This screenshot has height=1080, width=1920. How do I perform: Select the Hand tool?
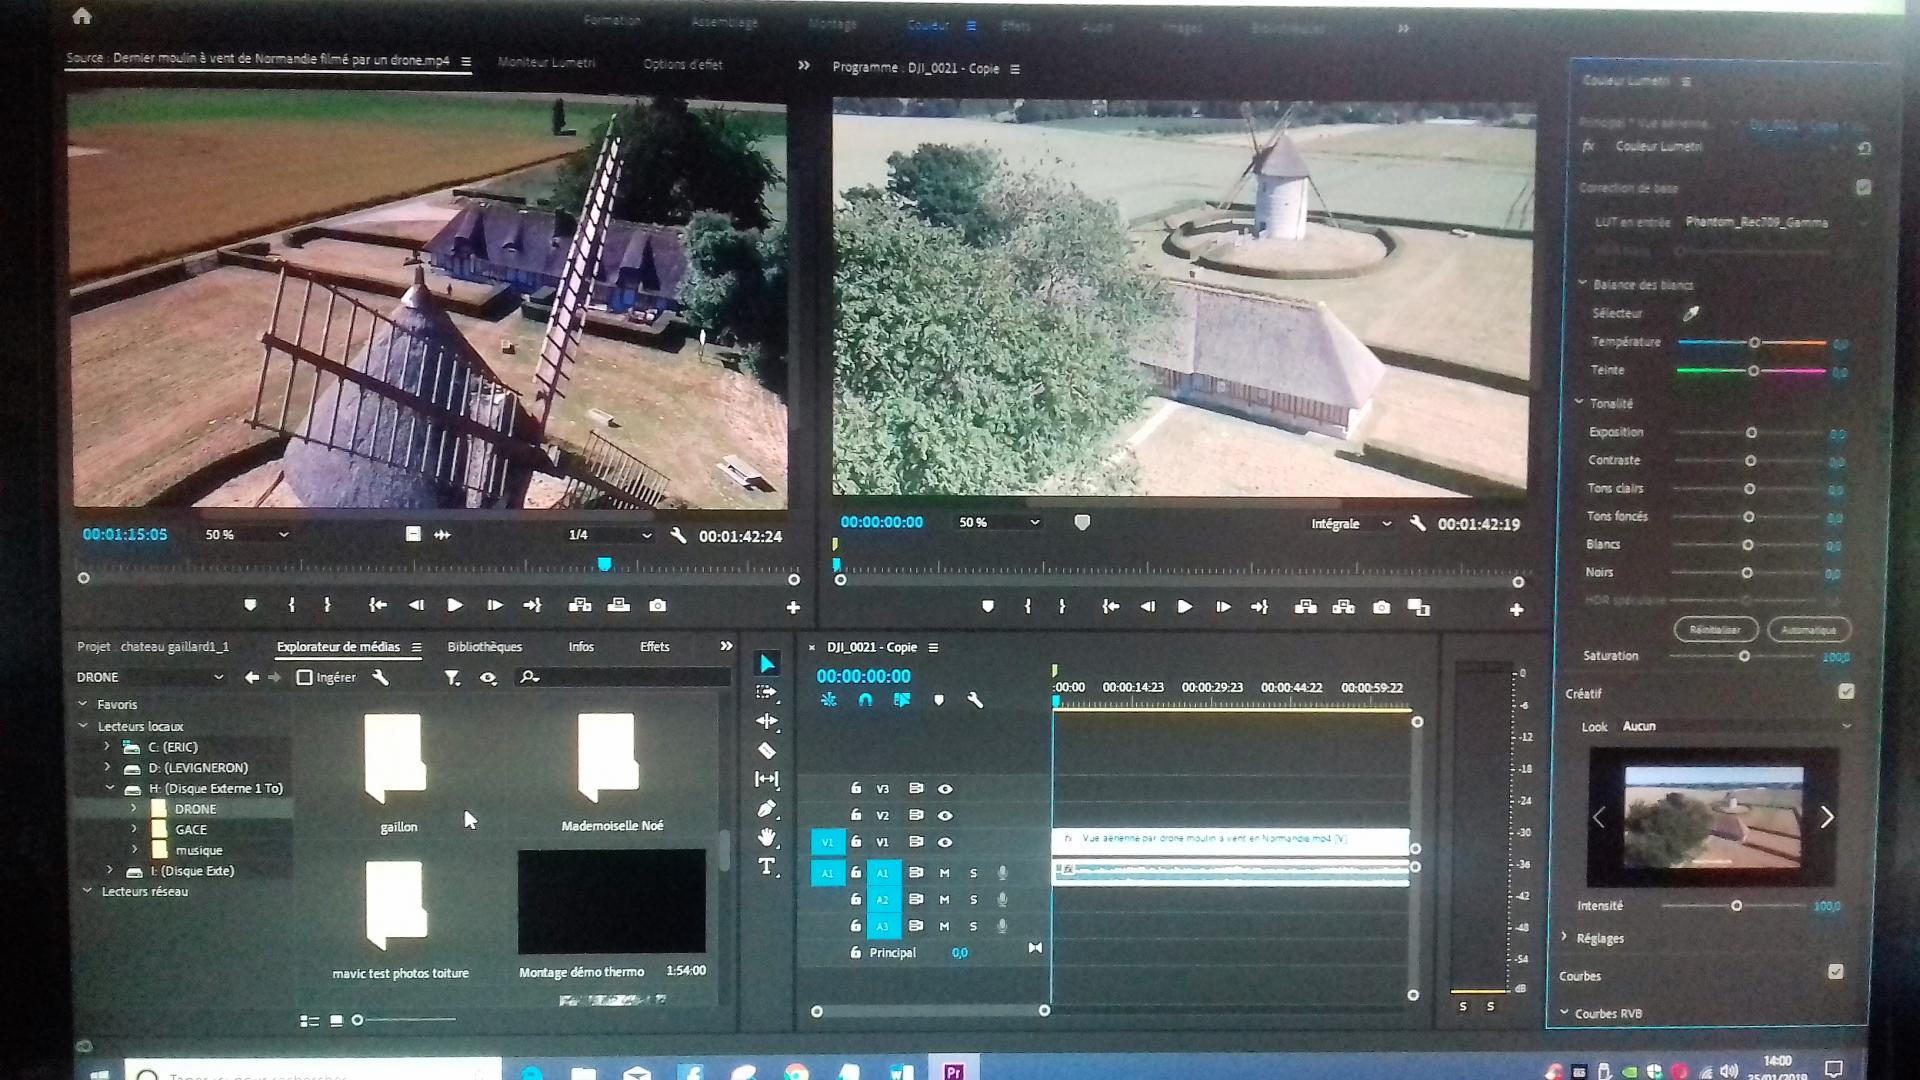(767, 837)
